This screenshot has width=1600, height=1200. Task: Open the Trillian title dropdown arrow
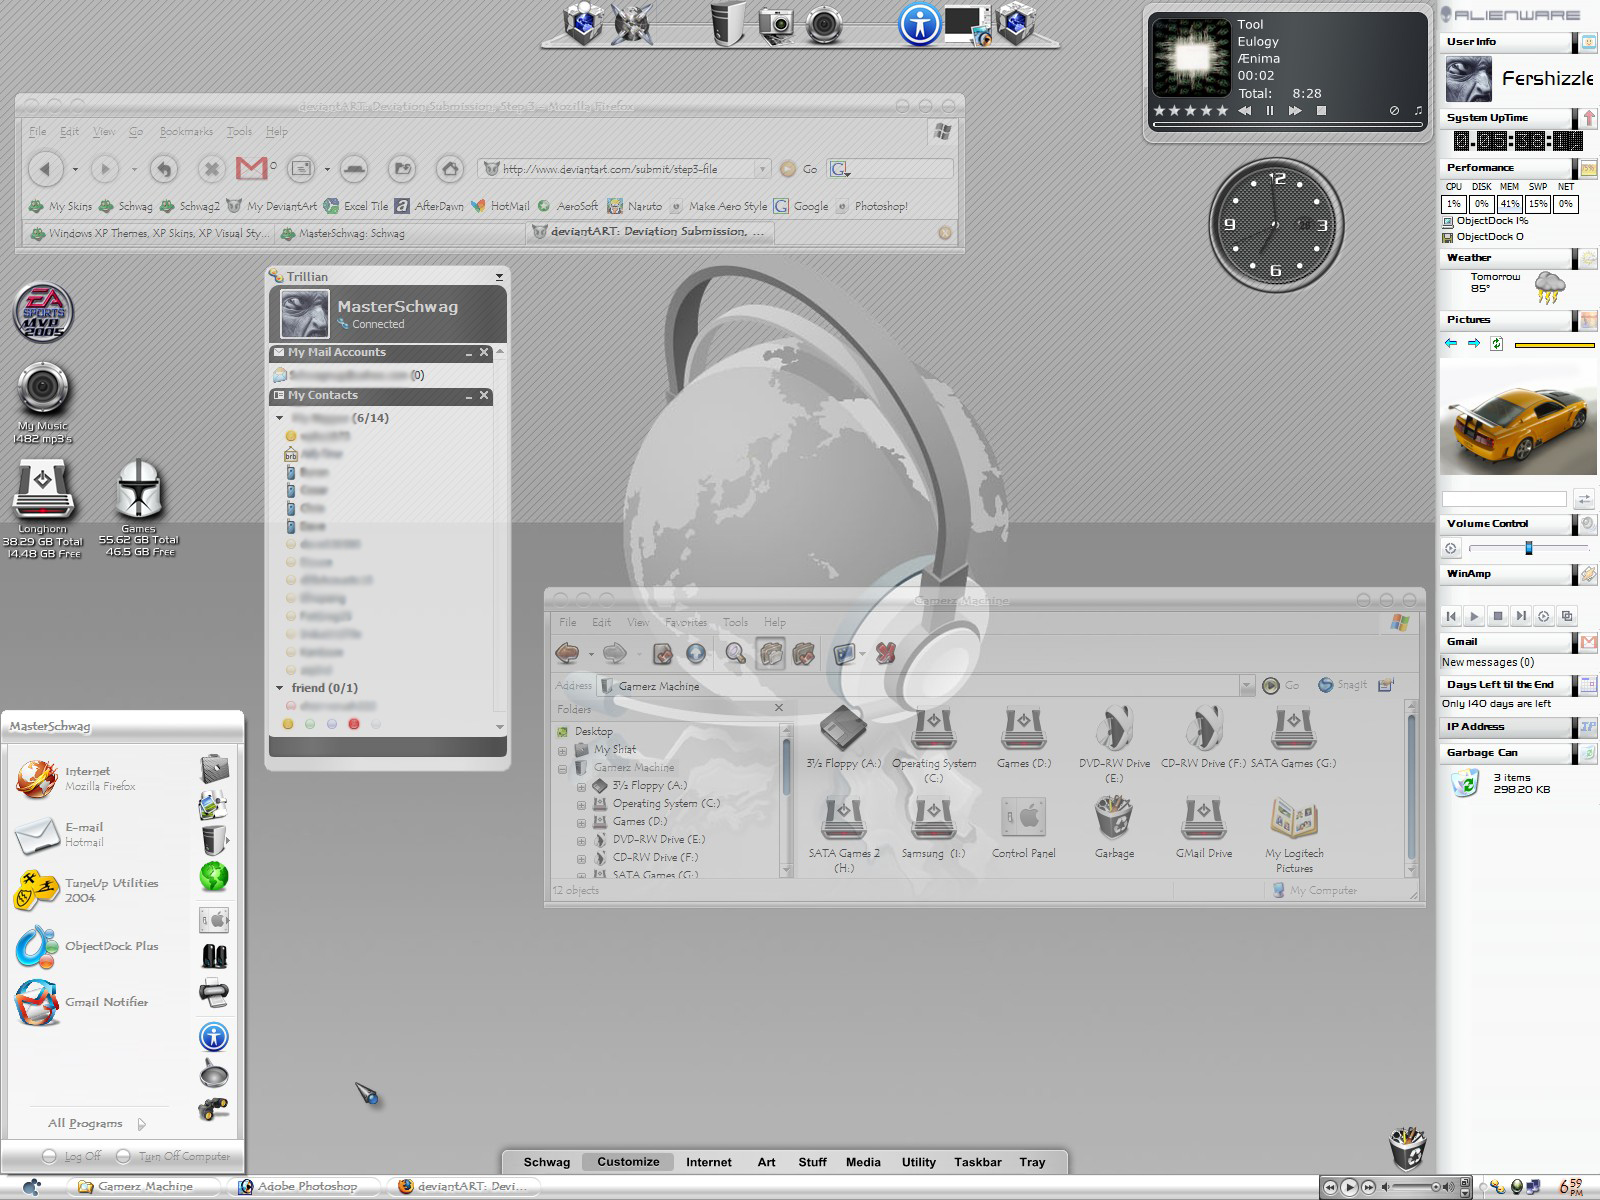(x=499, y=276)
